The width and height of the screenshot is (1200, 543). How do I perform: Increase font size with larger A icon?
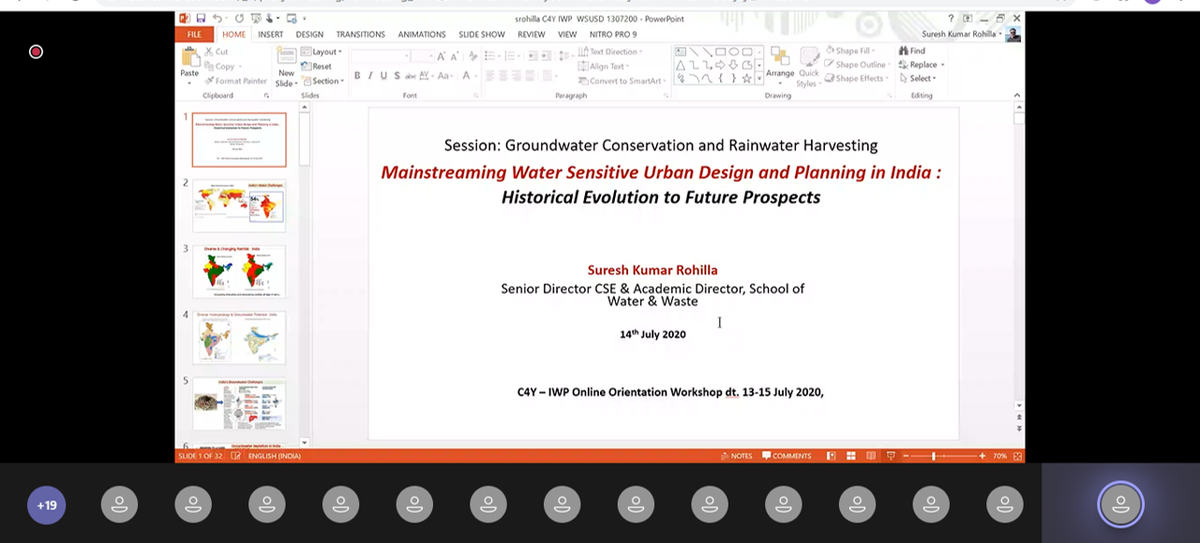[441, 57]
